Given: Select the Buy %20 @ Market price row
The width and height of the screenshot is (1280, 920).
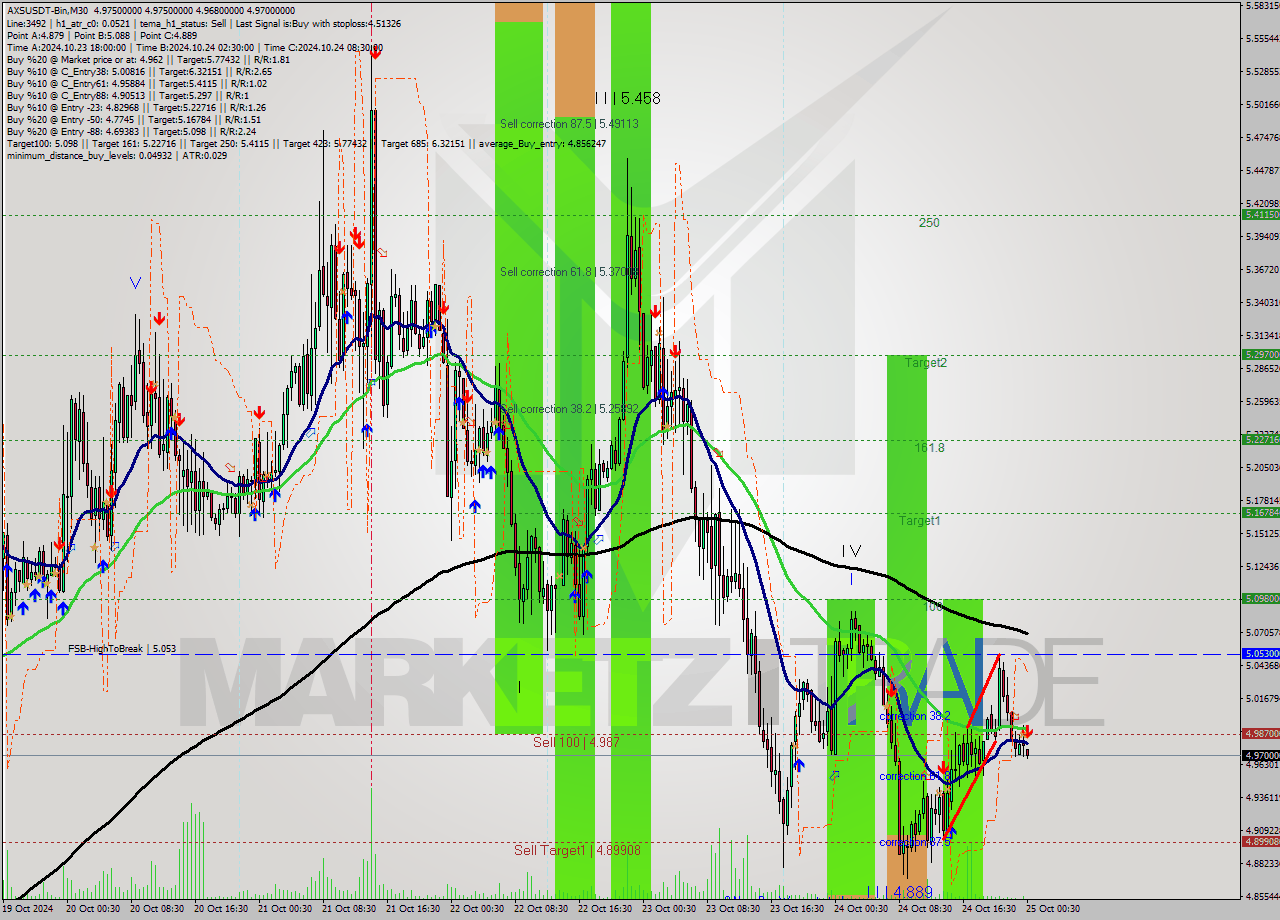Looking at the screenshot, I should (148, 59).
